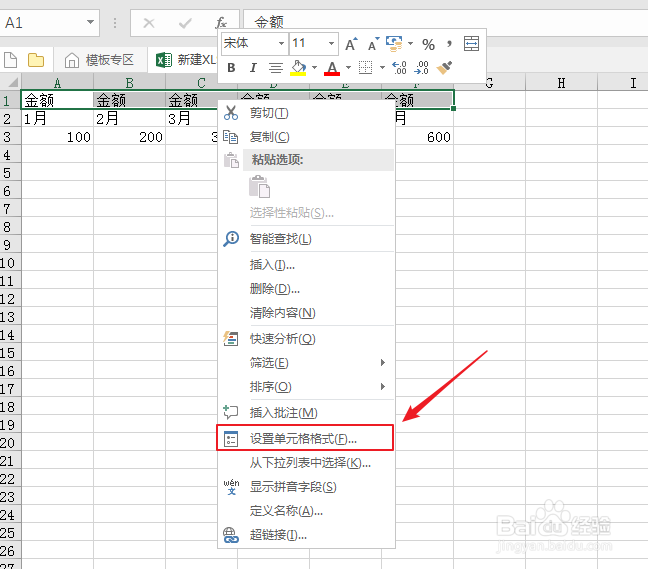Viewport: 648px width, 569px height.
Task: Click the fx insert function button
Action: [221, 22]
